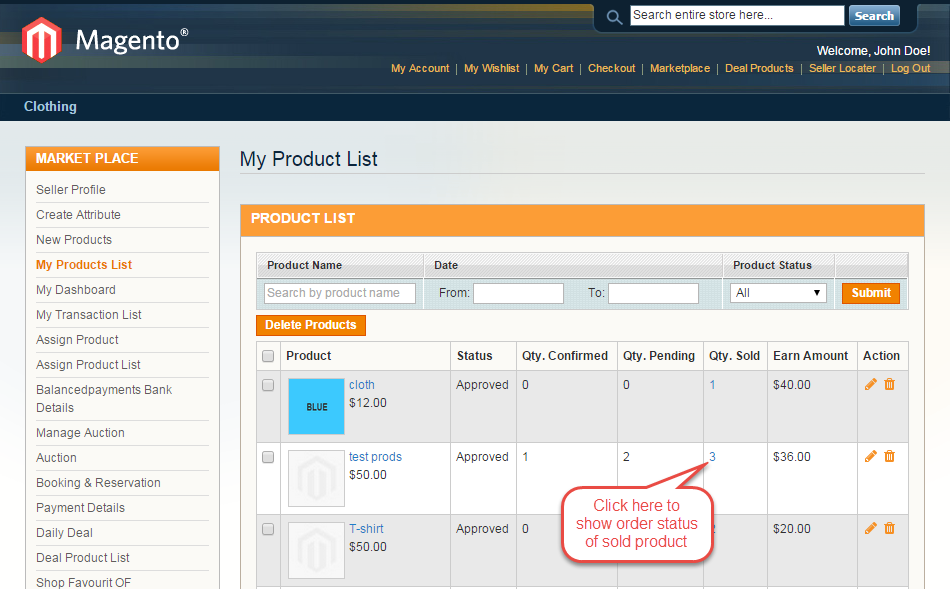950x589 pixels.
Task: Toggle the select-all checkbox in table header
Action: tap(268, 356)
